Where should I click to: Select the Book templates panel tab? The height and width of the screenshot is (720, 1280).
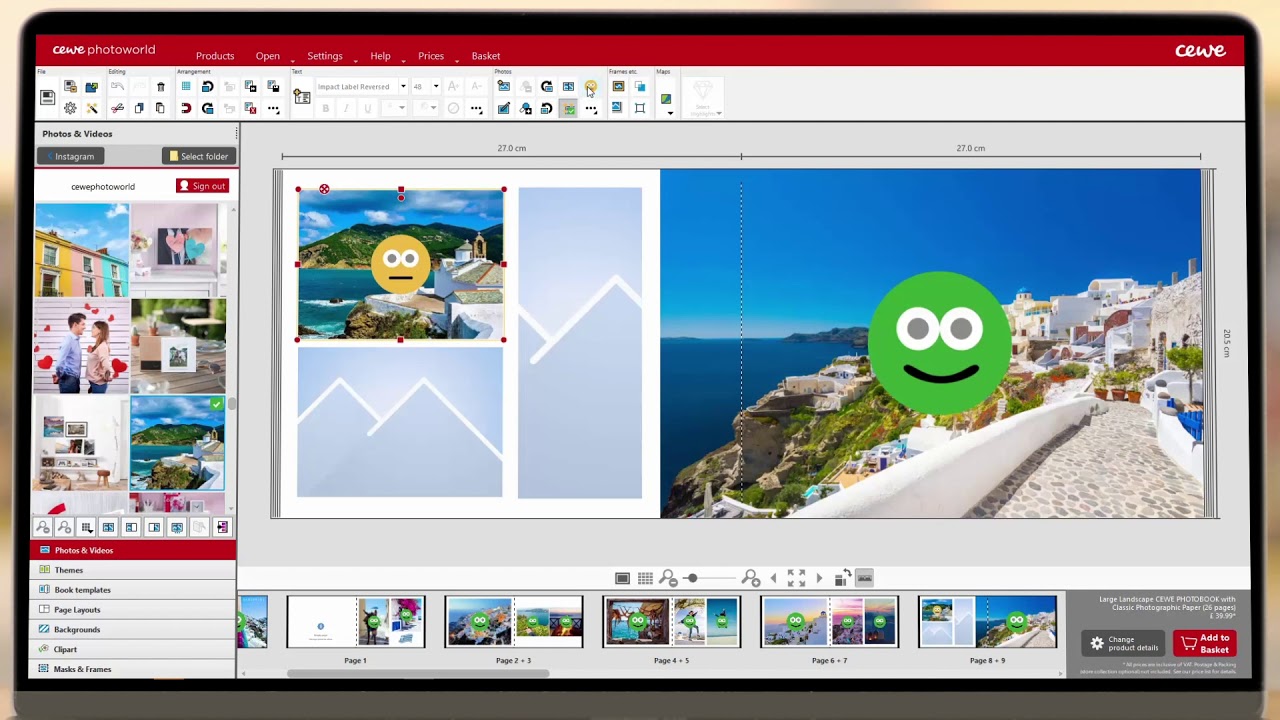click(x=133, y=590)
